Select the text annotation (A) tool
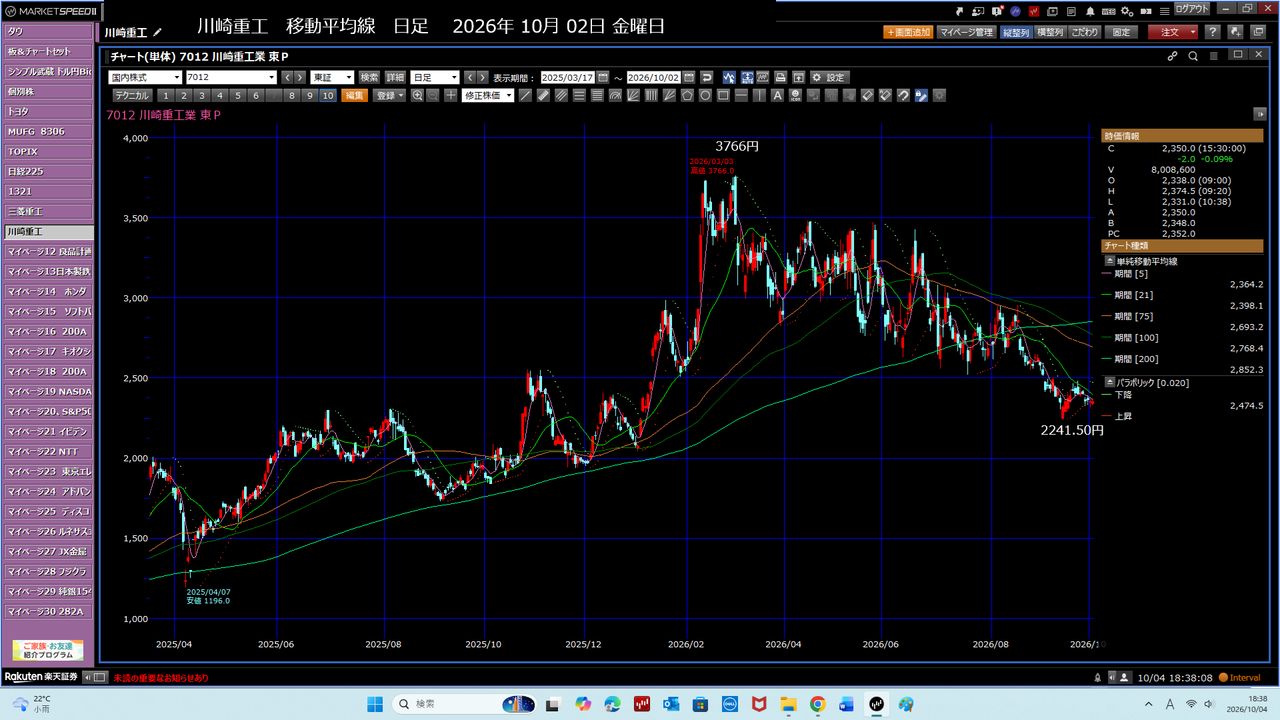 click(777, 95)
